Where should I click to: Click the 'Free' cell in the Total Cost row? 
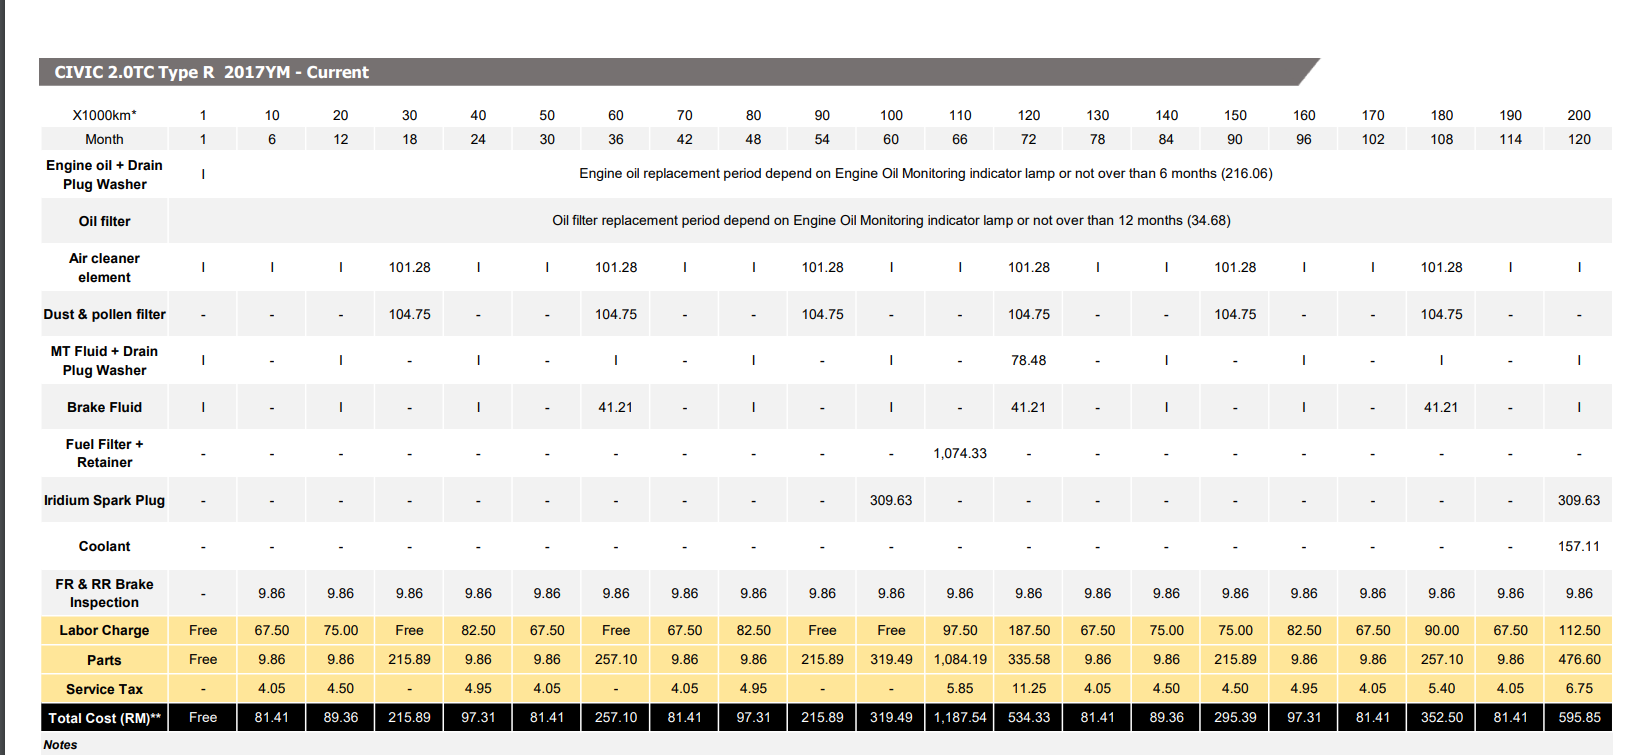[x=203, y=717]
